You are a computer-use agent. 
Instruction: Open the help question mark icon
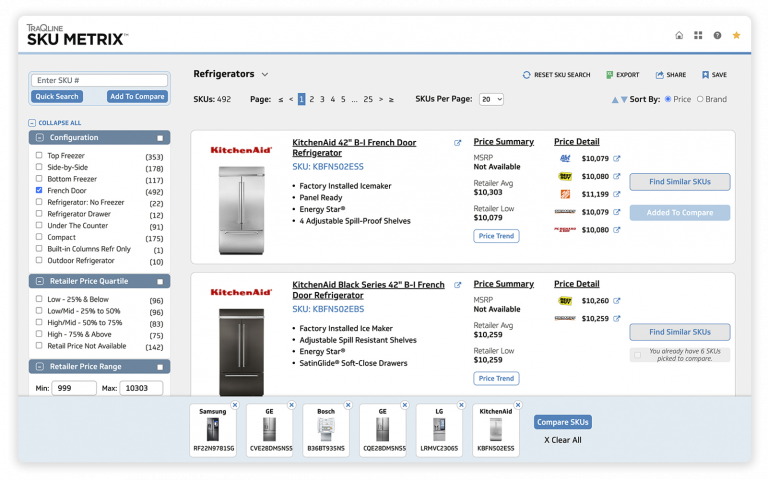click(717, 35)
